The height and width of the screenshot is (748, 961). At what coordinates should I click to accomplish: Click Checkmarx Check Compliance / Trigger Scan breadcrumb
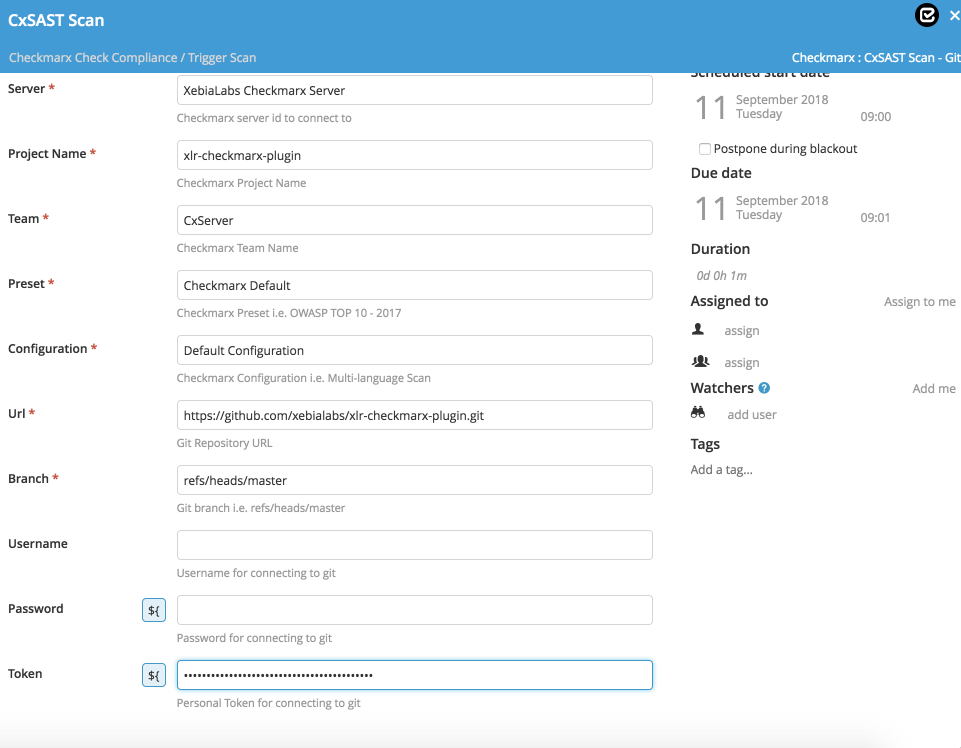tap(132, 58)
